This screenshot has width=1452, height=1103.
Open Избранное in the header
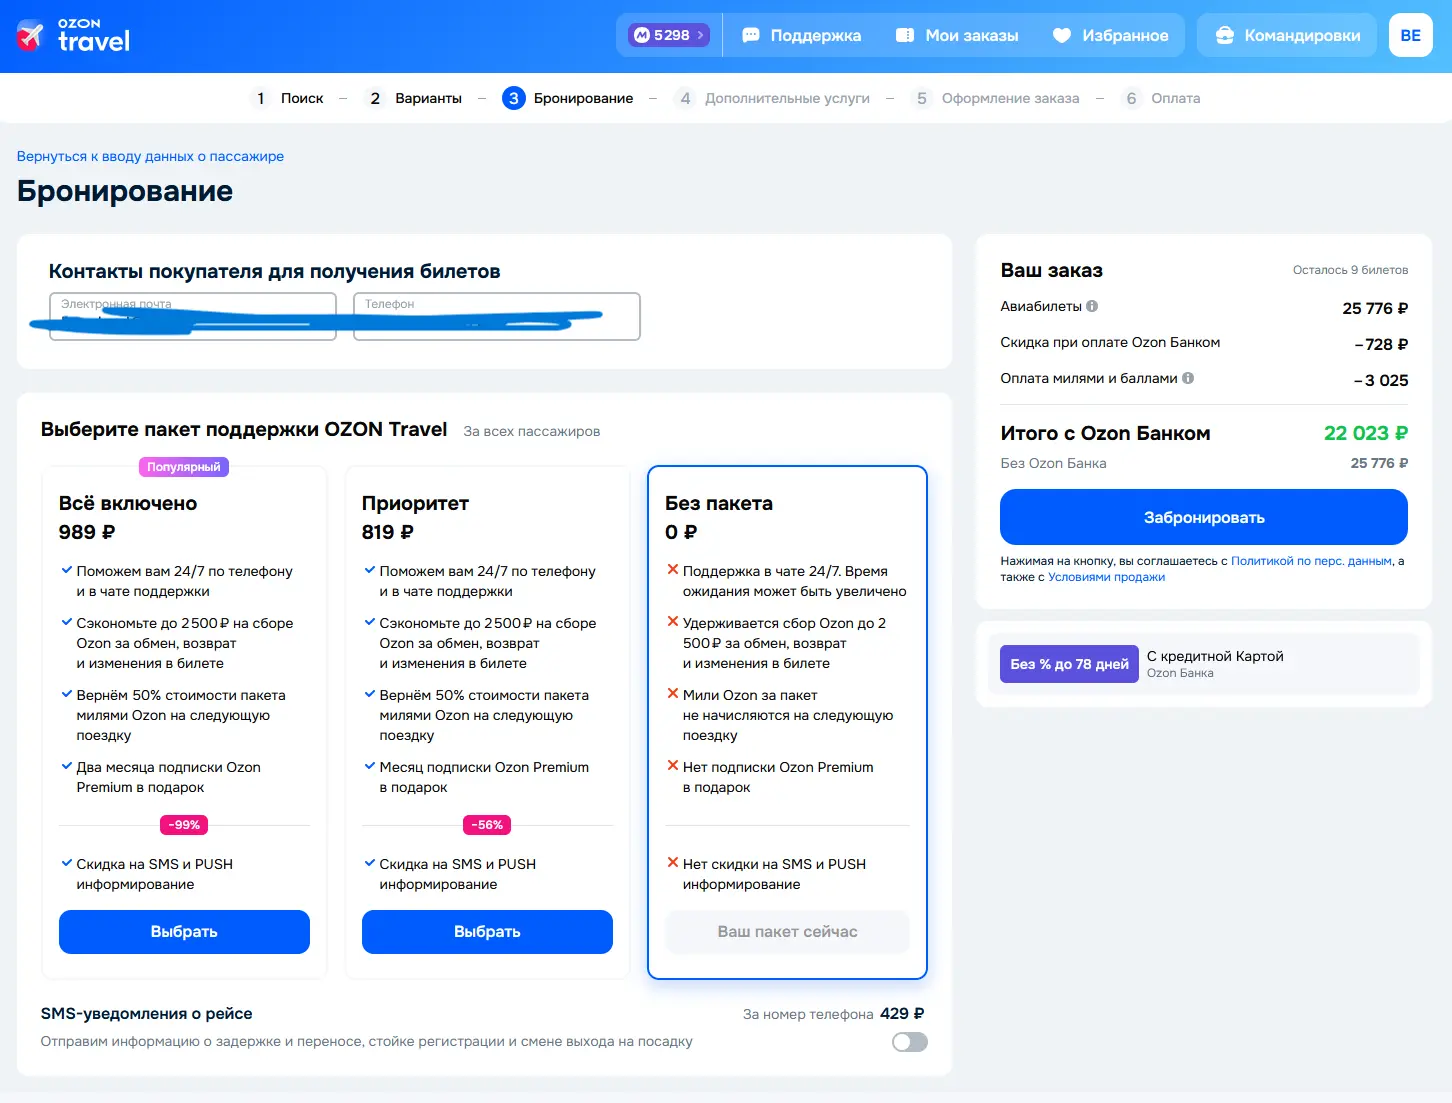(1111, 35)
